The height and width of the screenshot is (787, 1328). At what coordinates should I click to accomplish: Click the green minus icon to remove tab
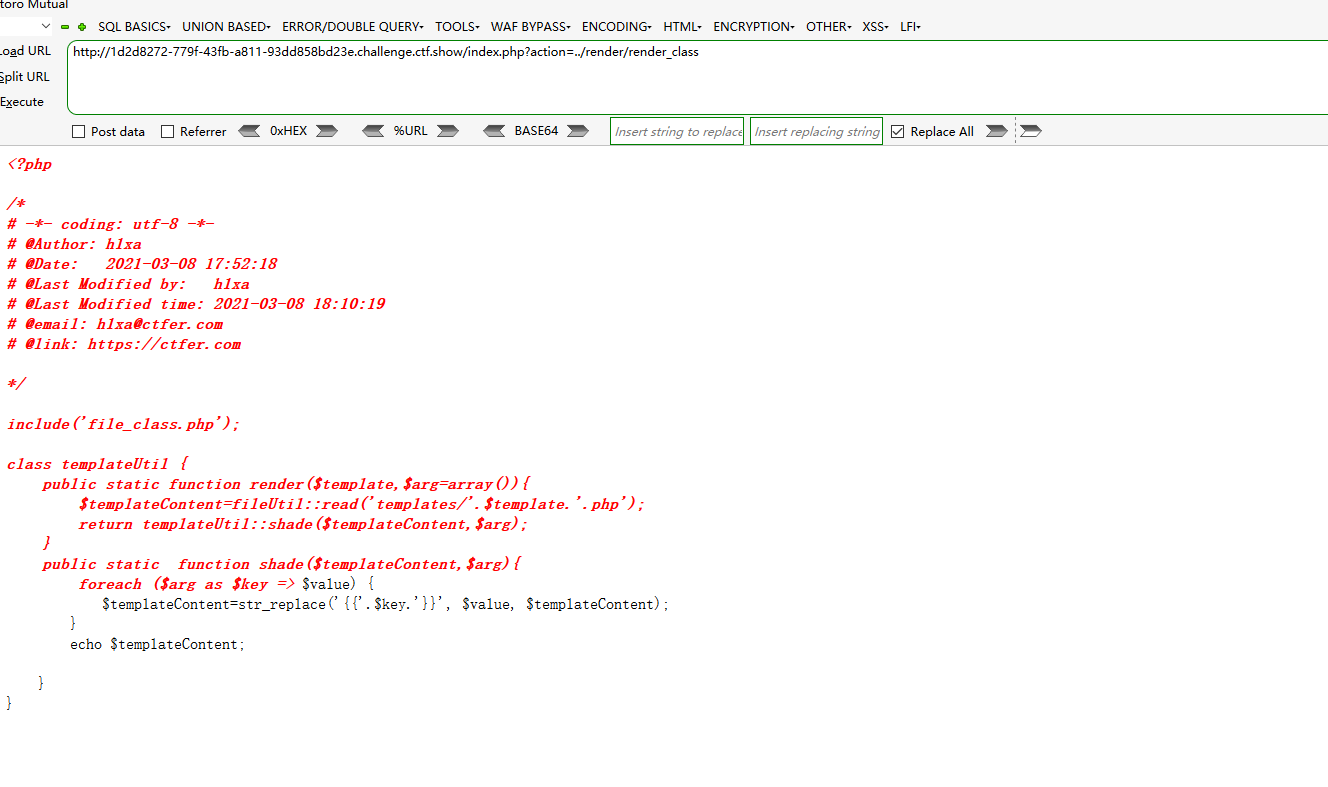click(x=65, y=27)
